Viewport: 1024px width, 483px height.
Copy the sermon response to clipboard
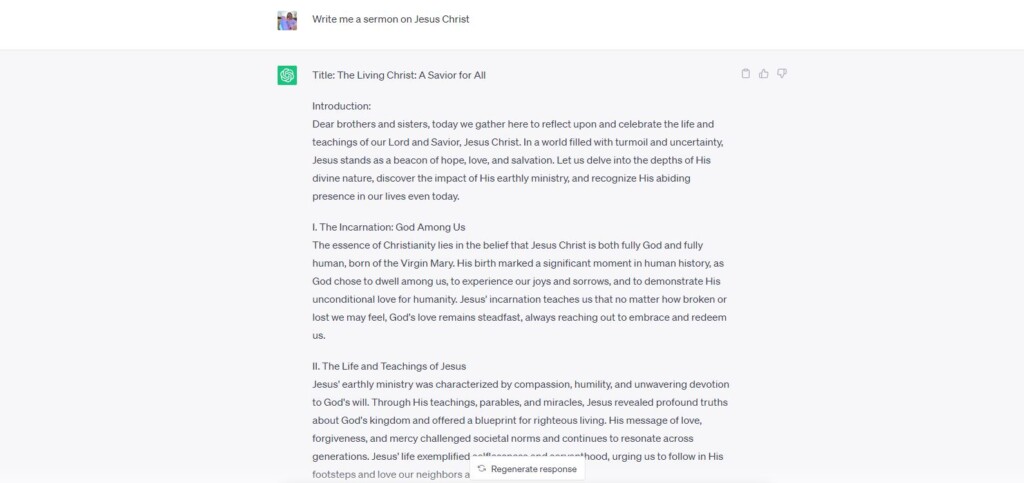pyautogui.click(x=745, y=73)
